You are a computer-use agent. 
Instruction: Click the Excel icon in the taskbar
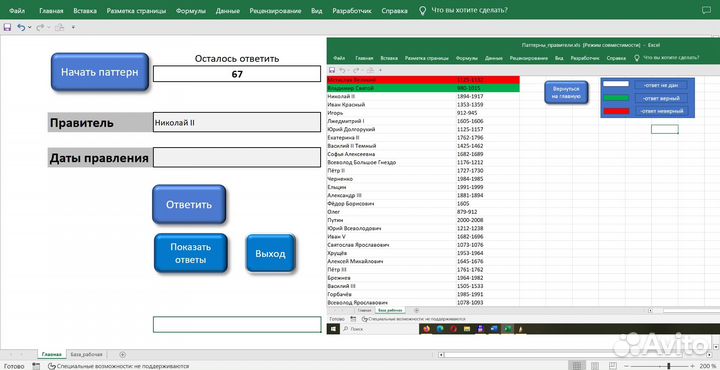[508, 329]
